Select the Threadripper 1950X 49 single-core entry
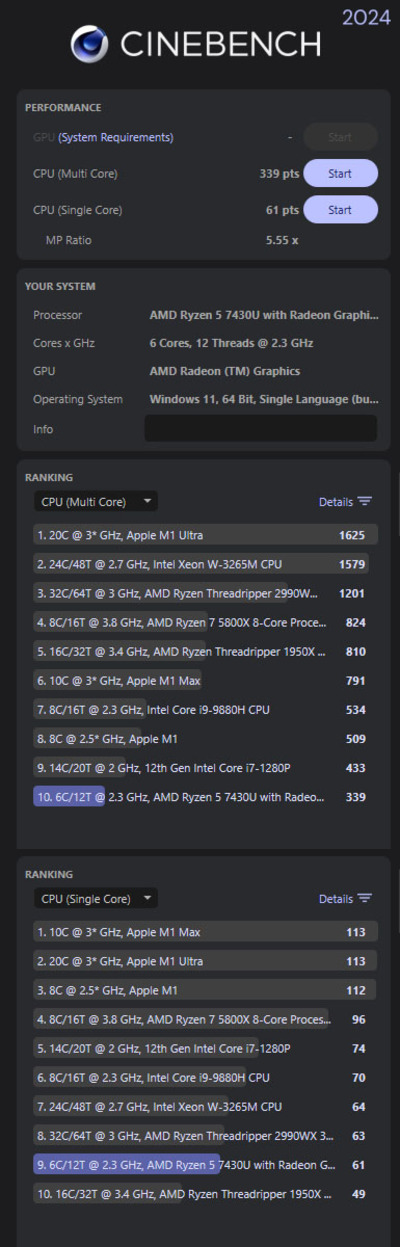 tap(205, 1194)
